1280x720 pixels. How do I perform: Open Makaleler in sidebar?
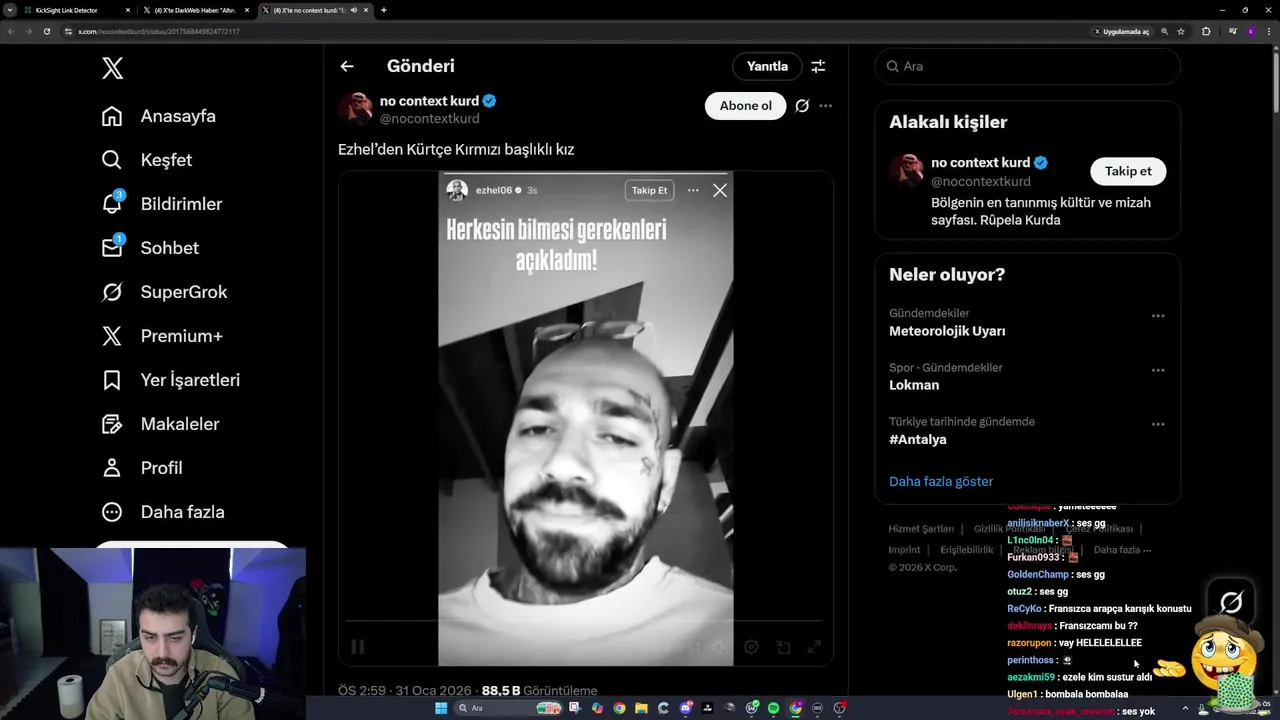161,424
